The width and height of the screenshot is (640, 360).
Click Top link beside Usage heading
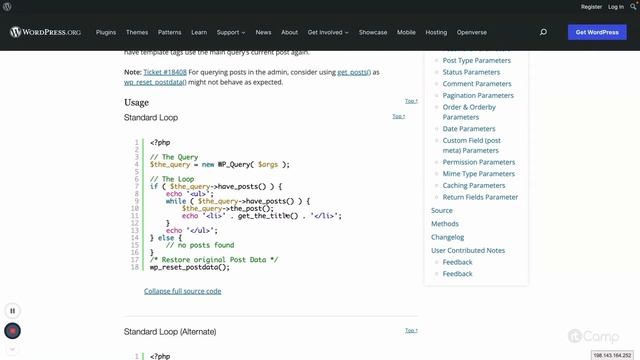411,101
